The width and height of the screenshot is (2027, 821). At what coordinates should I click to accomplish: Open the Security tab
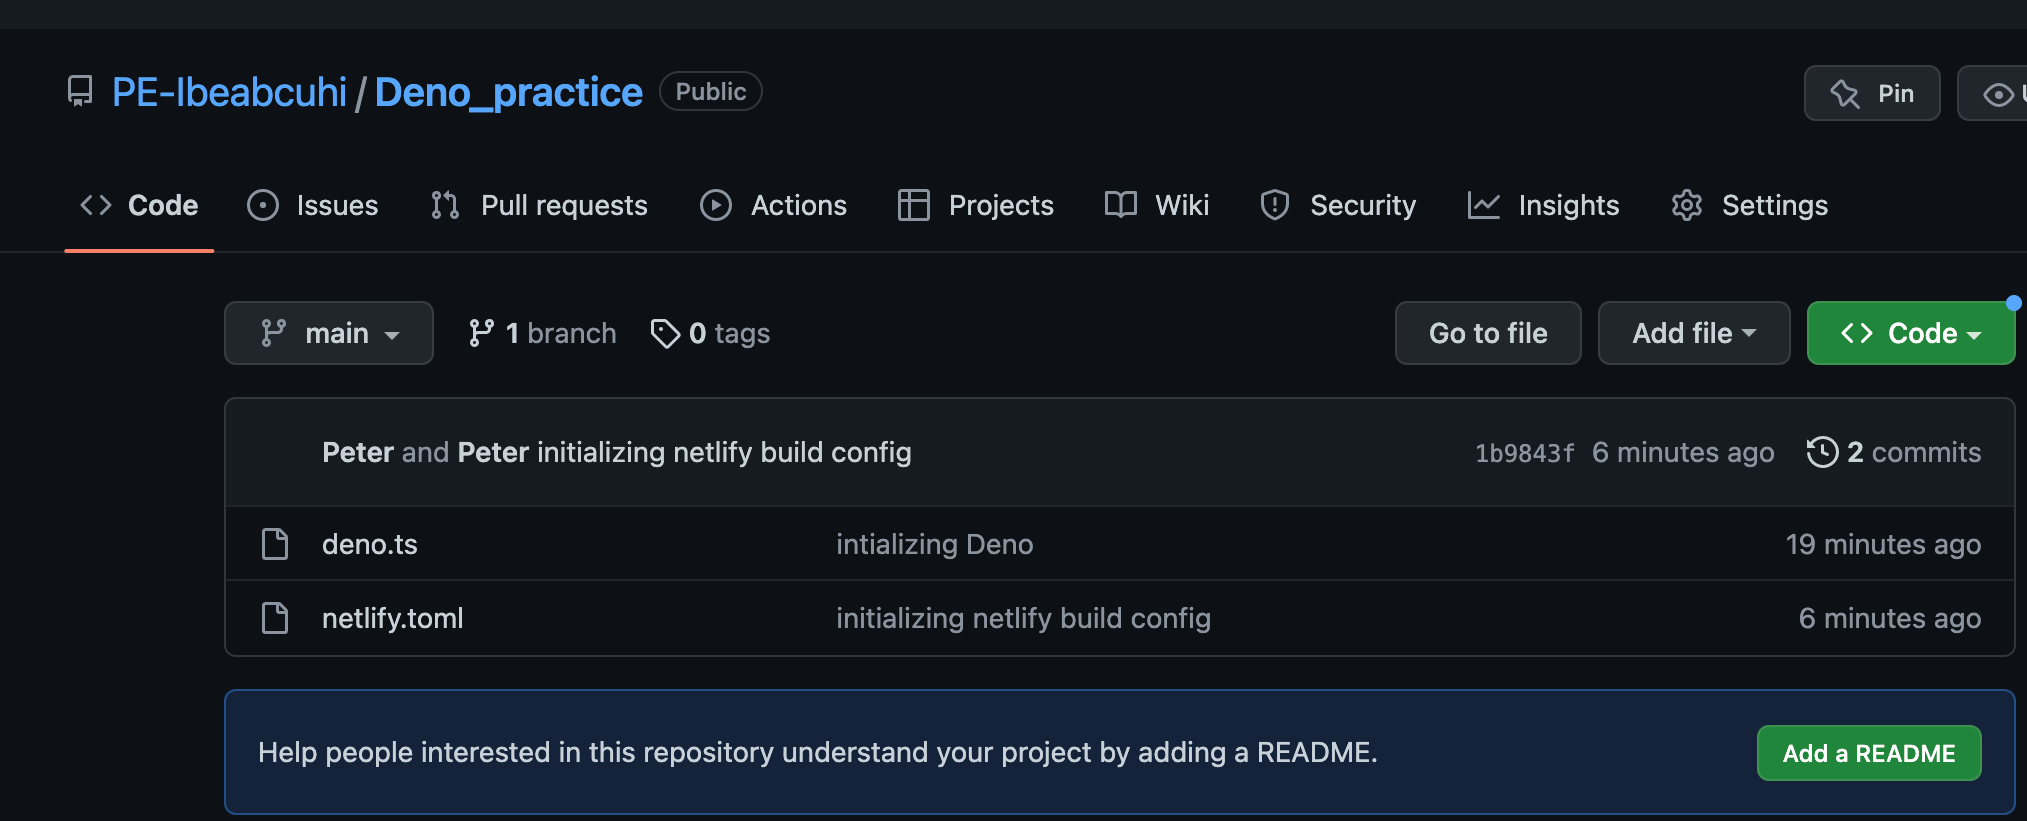[x=1339, y=205]
